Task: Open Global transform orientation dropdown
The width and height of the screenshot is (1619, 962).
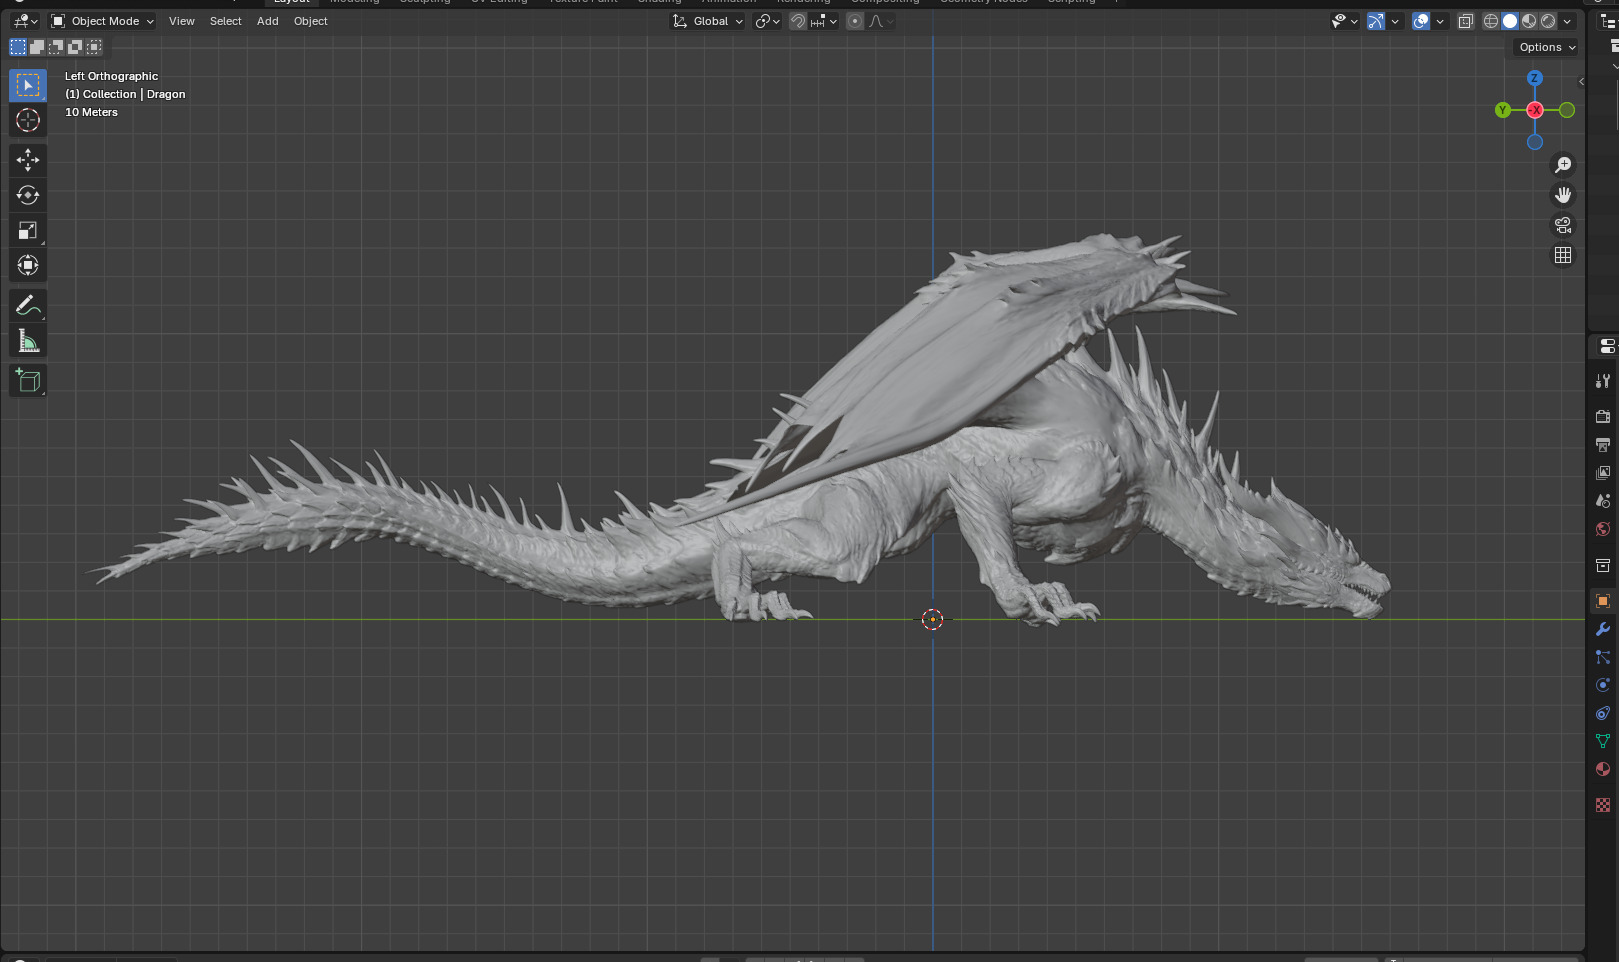Action: click(708, 21)
